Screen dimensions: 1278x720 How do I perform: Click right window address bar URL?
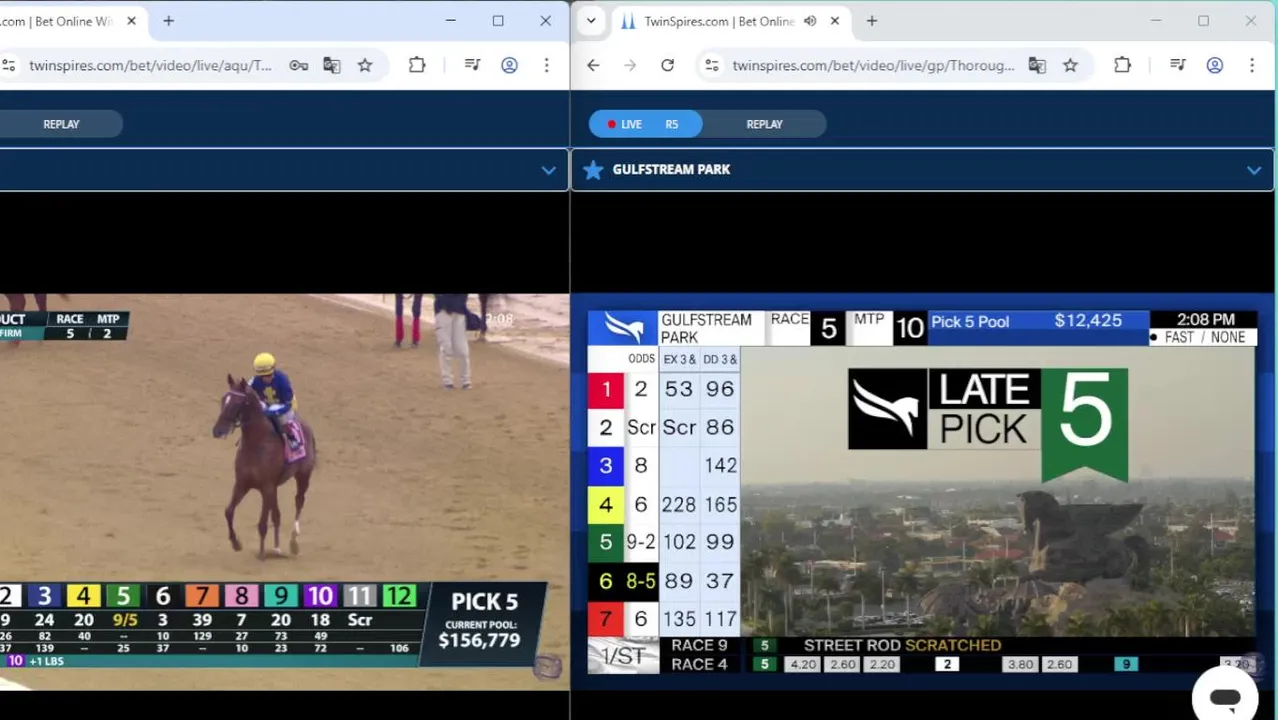coord(873,66)
